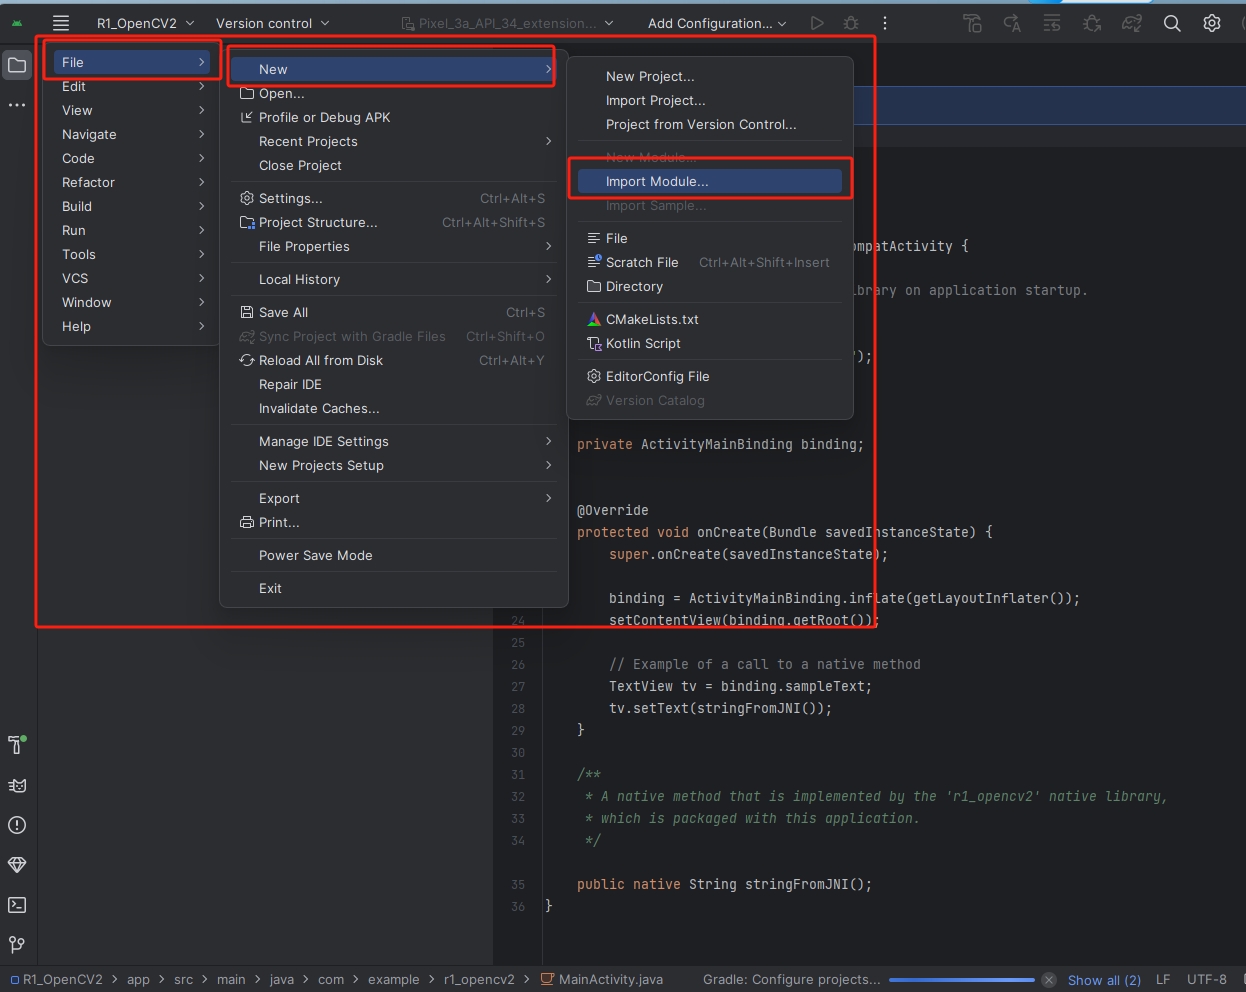
Task: Choose Save All
Action: (x=394, y=312)
